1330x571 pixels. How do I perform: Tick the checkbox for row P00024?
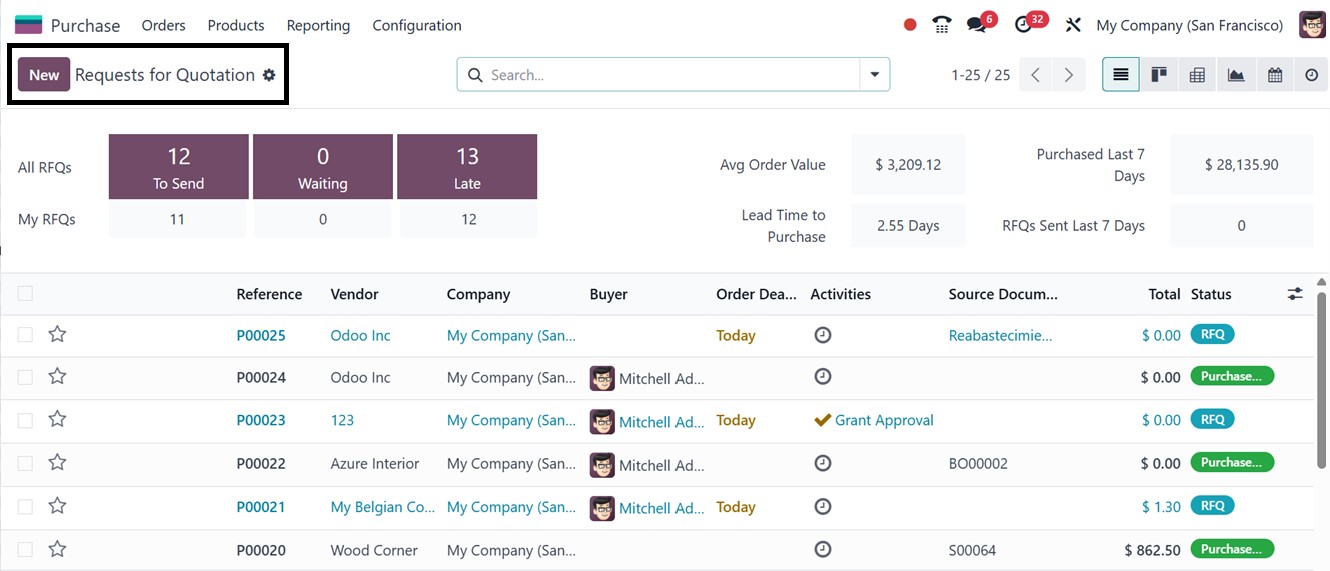25,377
